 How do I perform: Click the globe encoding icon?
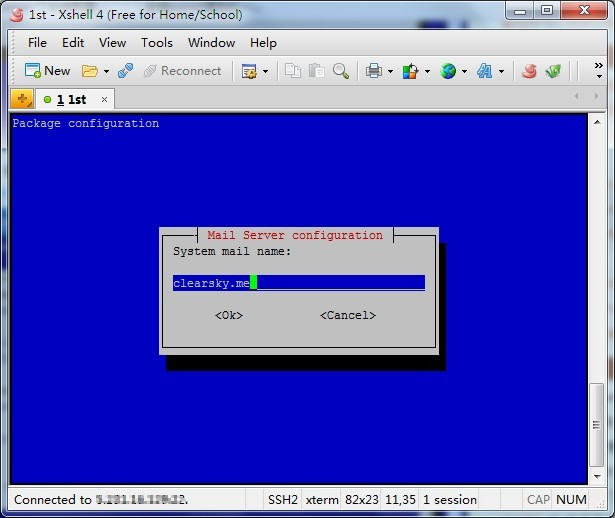tap(448, 71)
